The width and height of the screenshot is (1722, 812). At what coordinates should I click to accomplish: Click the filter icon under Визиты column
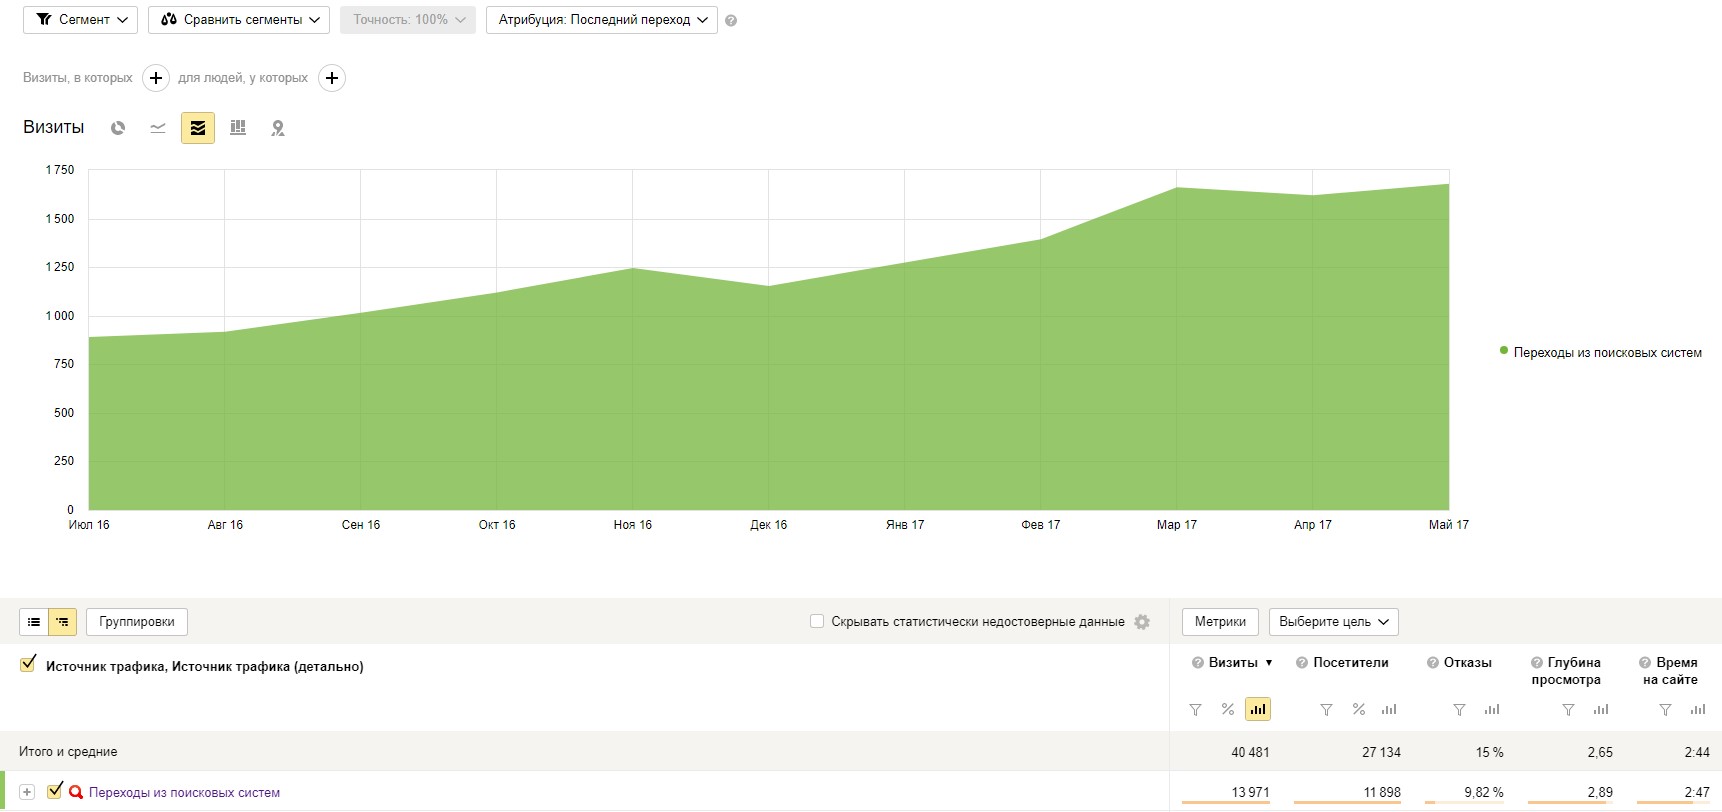pyautogui.click(x=1195, y=710)
